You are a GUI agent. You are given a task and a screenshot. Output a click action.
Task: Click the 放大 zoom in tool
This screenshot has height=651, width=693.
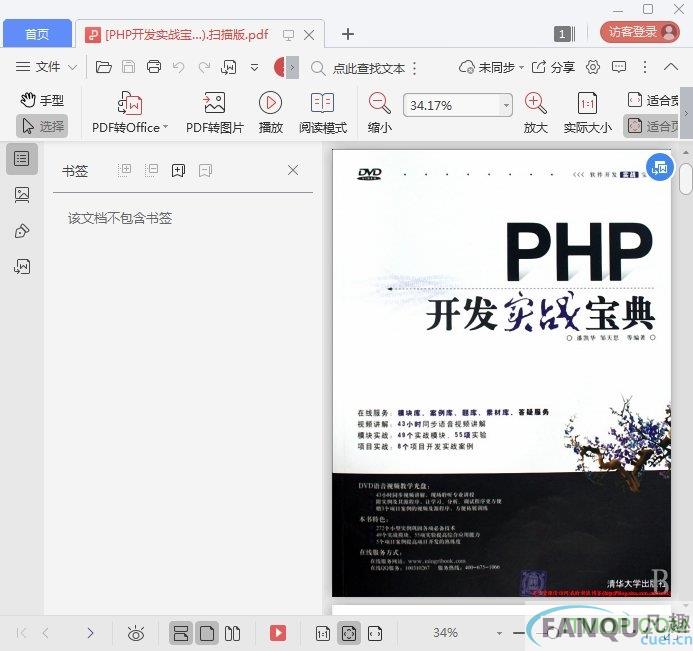(536, 113)
